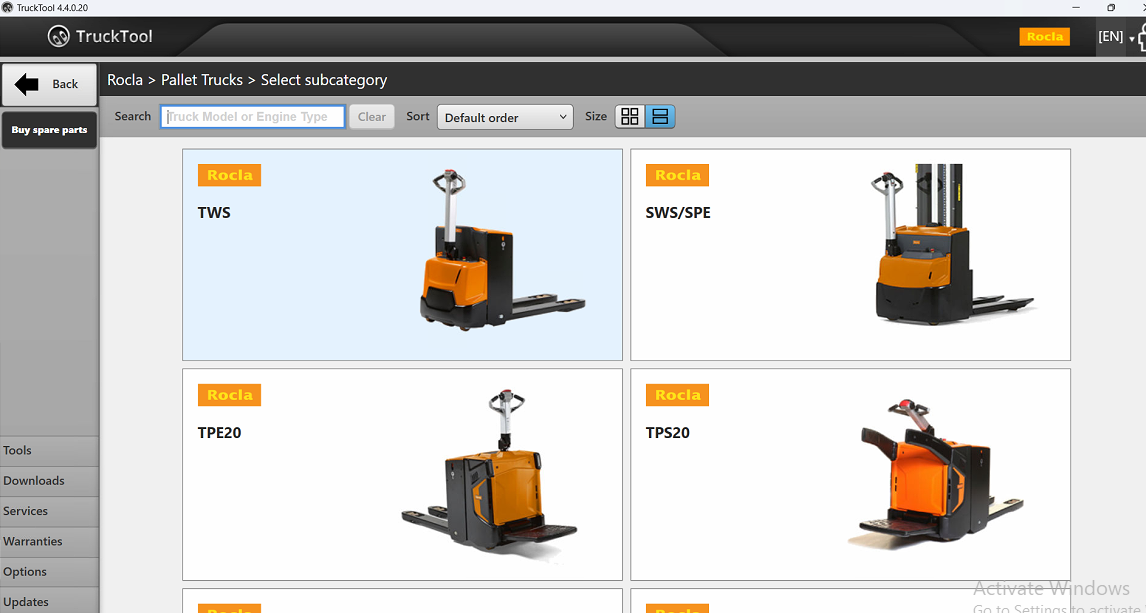Click the SWS/SPE model name text
Image resolution: width=1146 pixels, height=613 pixels.
[x=678, y=213]
